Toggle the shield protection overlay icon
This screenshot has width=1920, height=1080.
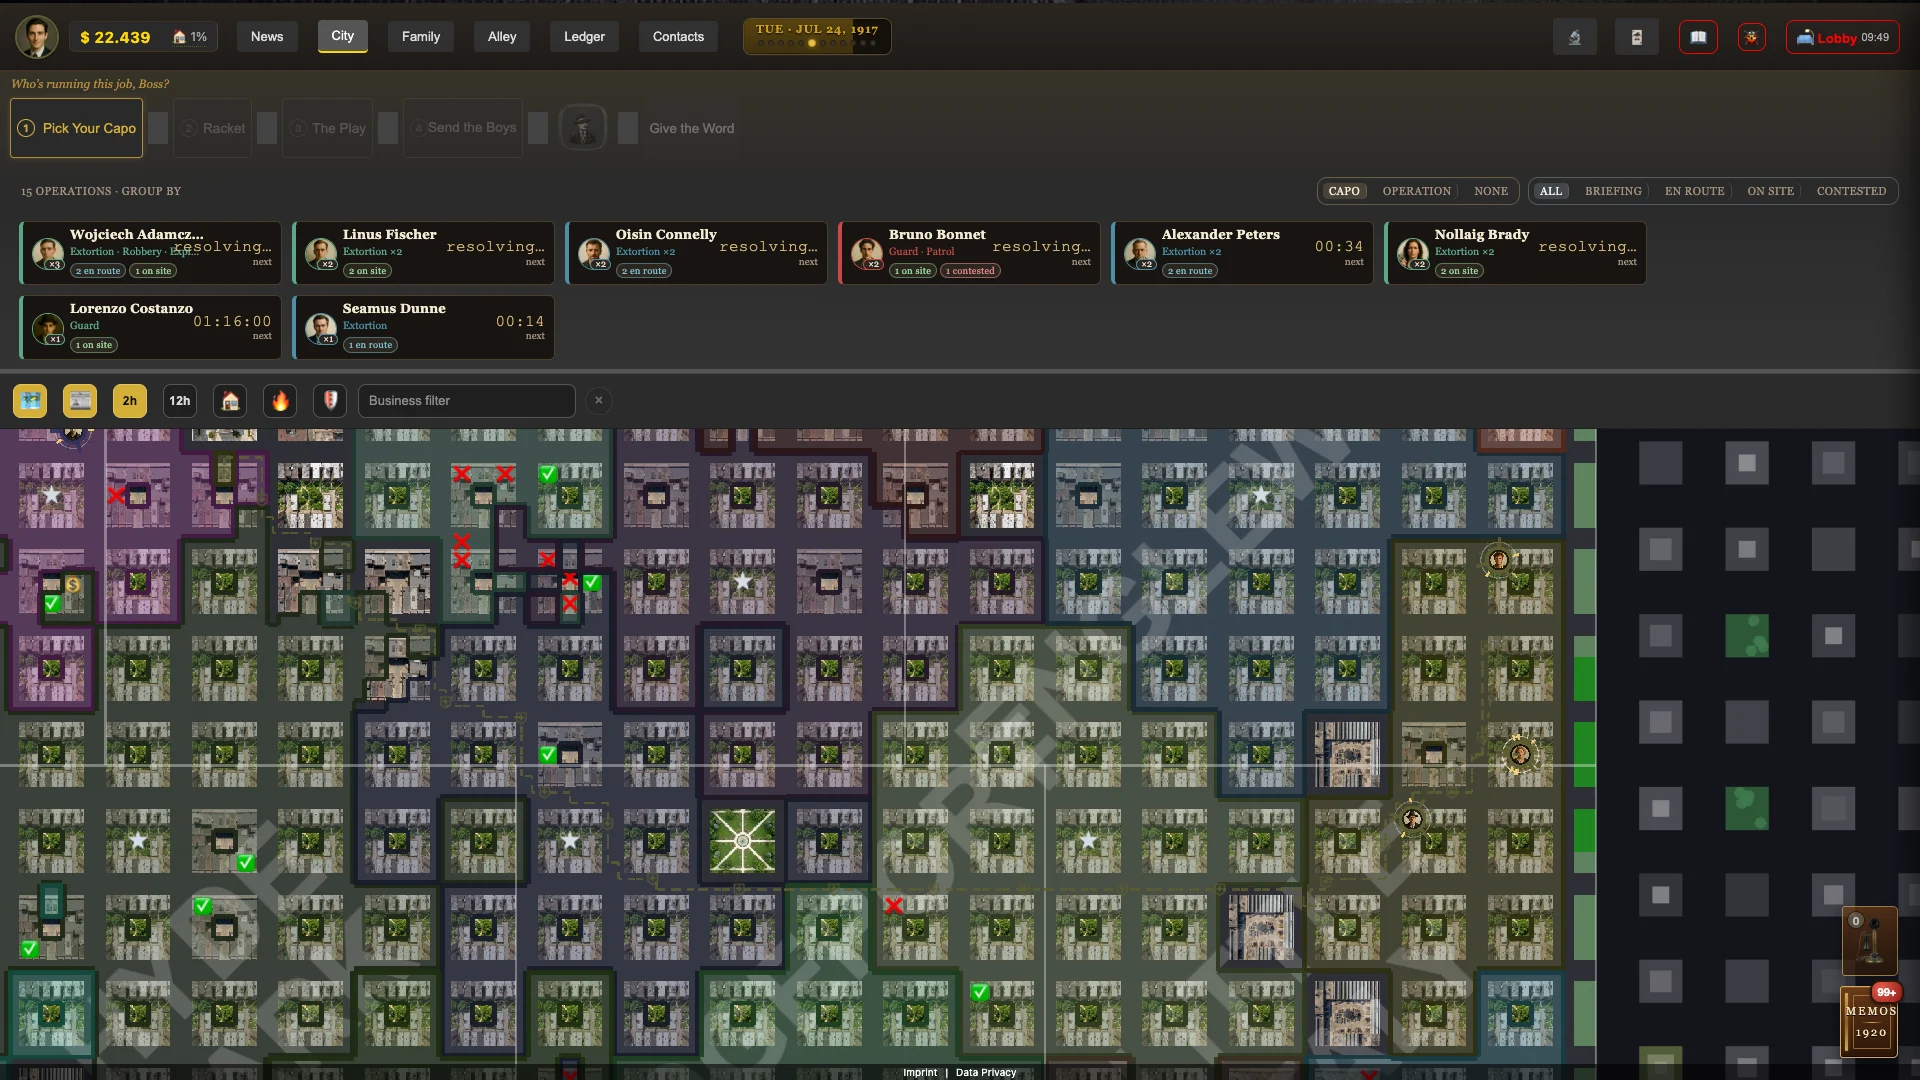point(330,401)
